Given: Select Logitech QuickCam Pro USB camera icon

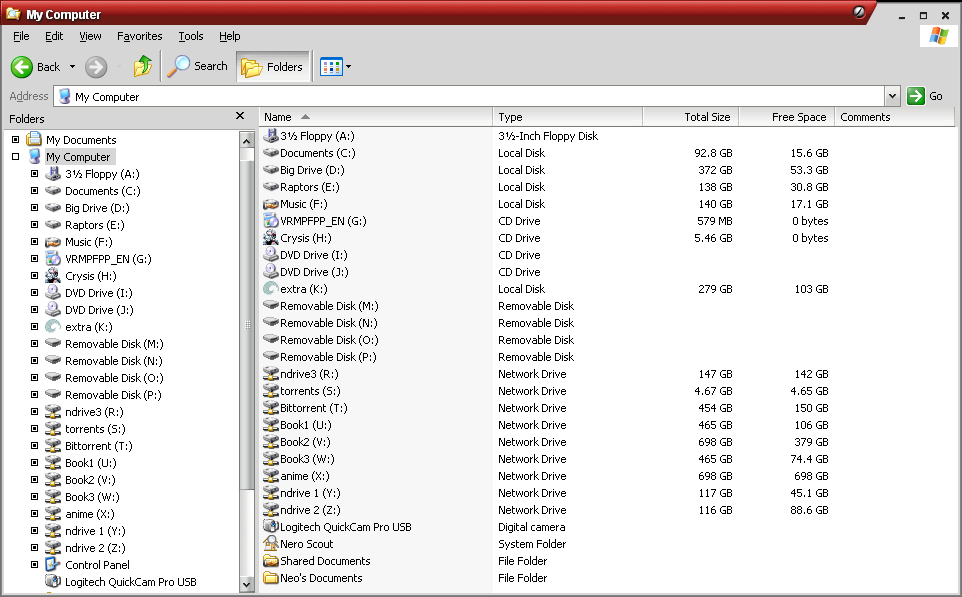Looking at the screenshot, I should 271,526.
